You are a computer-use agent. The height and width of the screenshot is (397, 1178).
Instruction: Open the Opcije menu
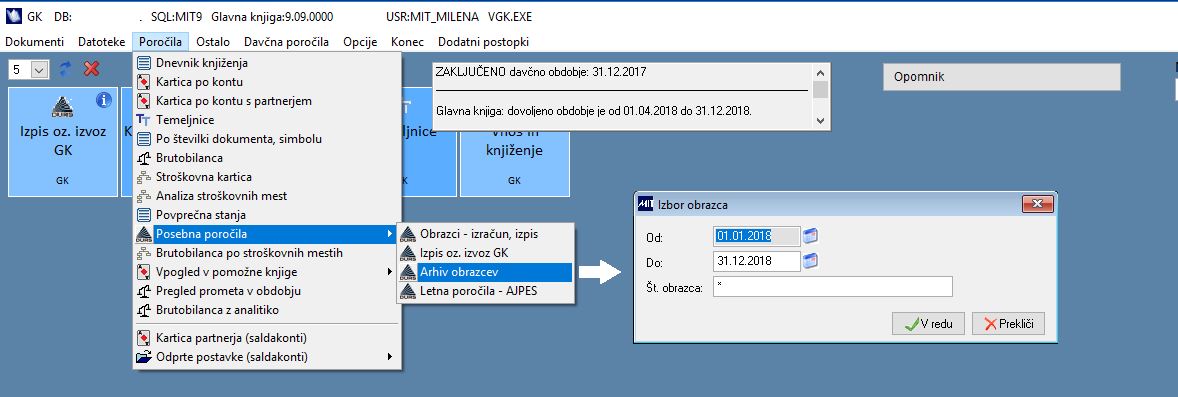point(360,42)
